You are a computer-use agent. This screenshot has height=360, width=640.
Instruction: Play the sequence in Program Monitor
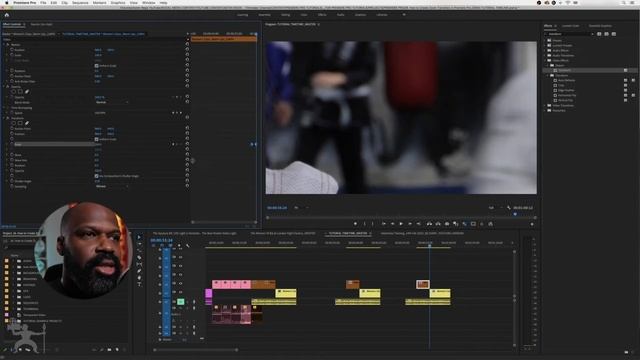pos(401,224)
